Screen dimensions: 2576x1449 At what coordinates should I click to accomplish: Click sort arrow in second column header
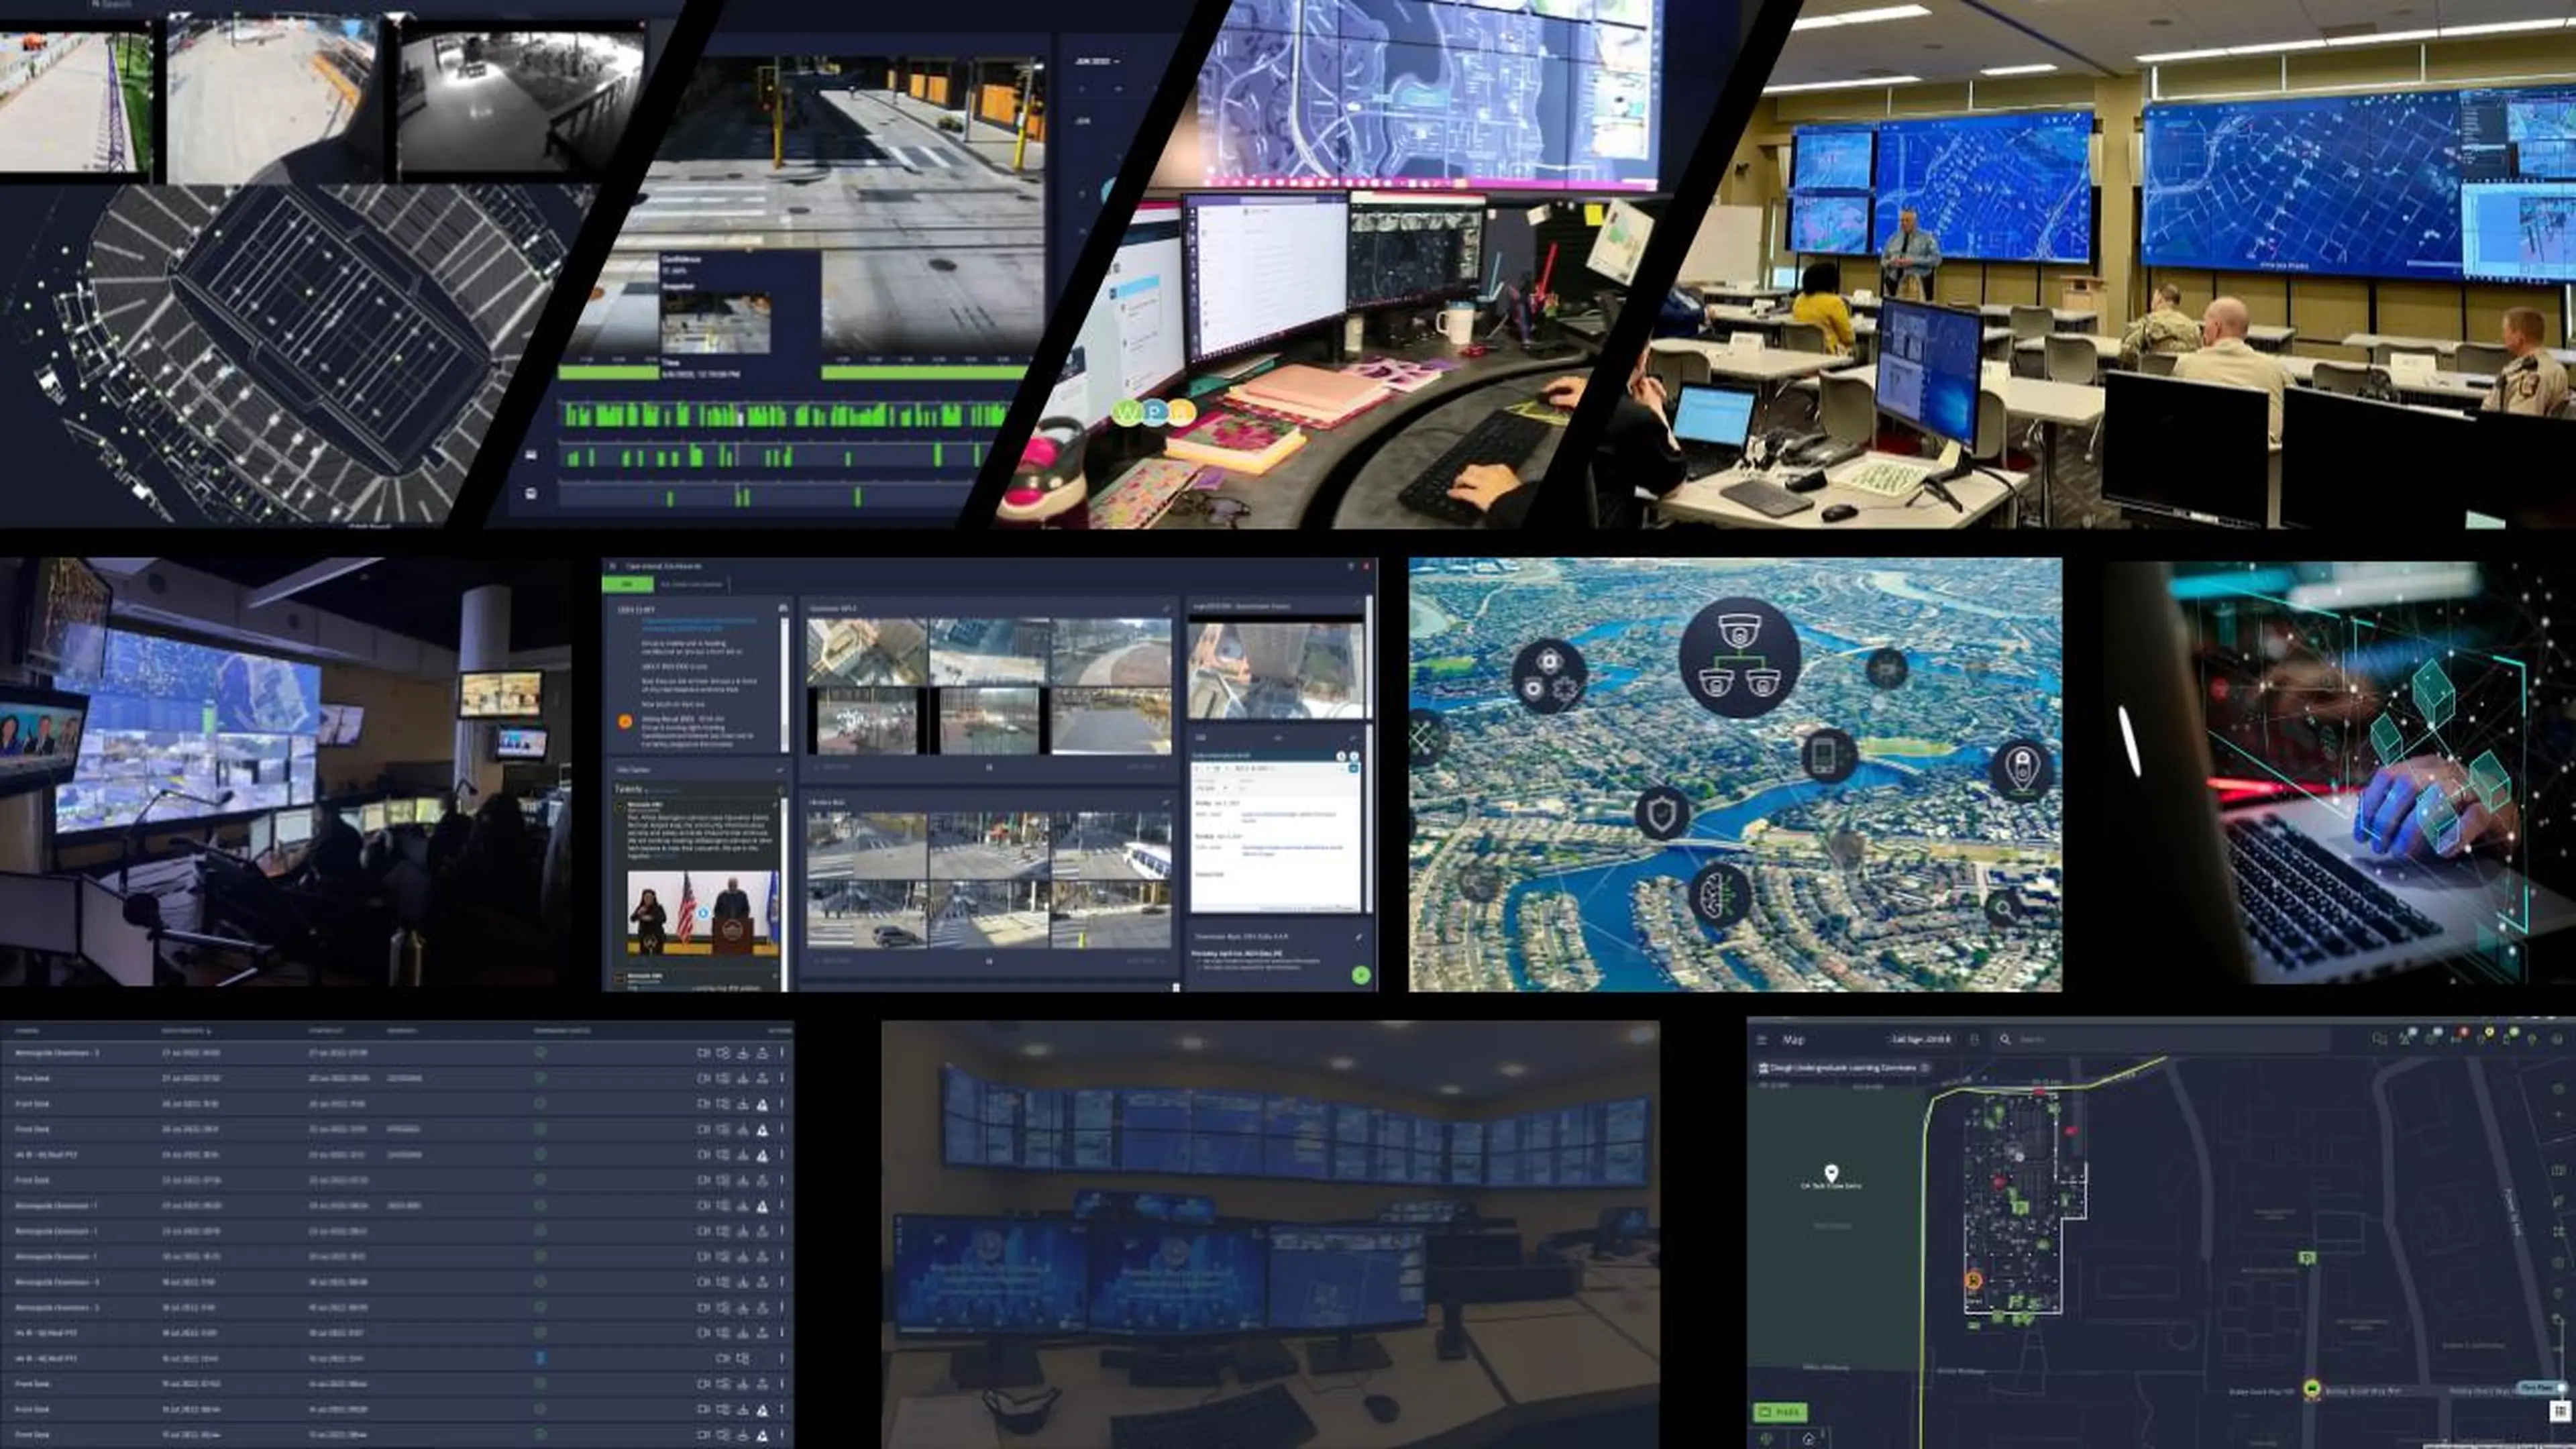click(x=209, y=1031)
